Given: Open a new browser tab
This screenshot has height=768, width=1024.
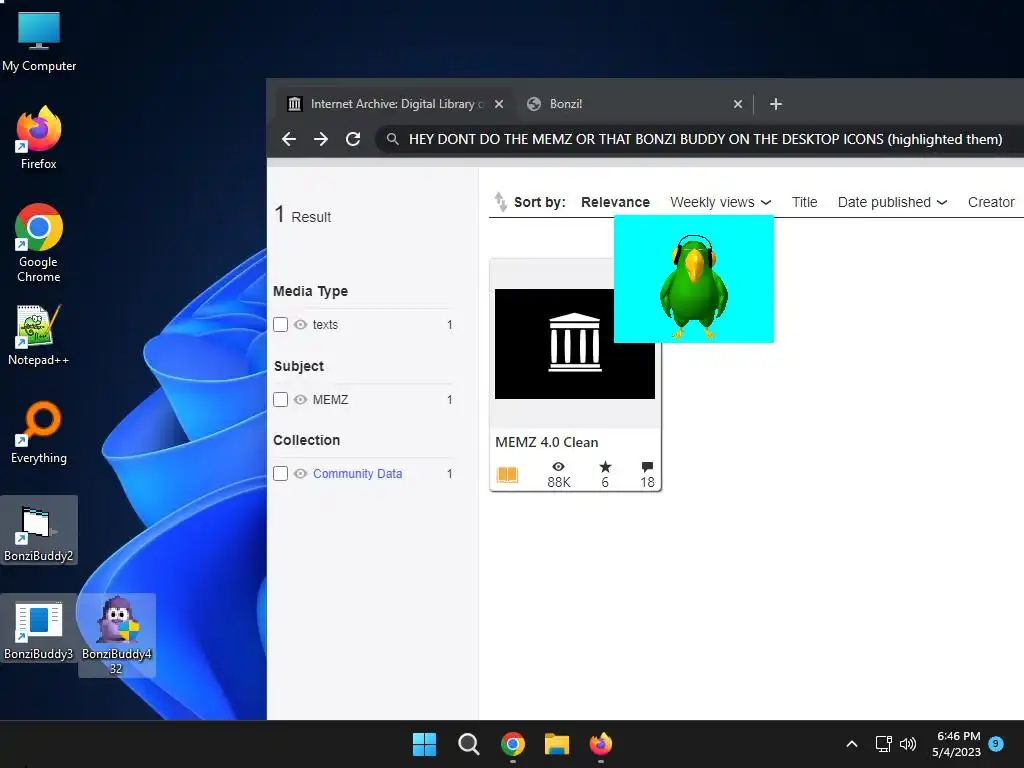Looking at the screenshot, I should [x=775, y=104].
